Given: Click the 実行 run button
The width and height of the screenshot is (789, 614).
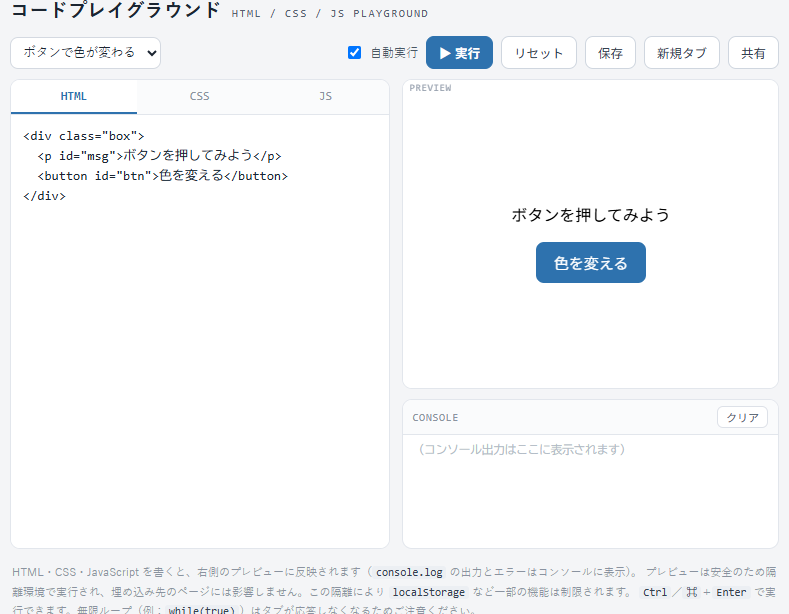Looking at the screenshot, I should [459, 52].
